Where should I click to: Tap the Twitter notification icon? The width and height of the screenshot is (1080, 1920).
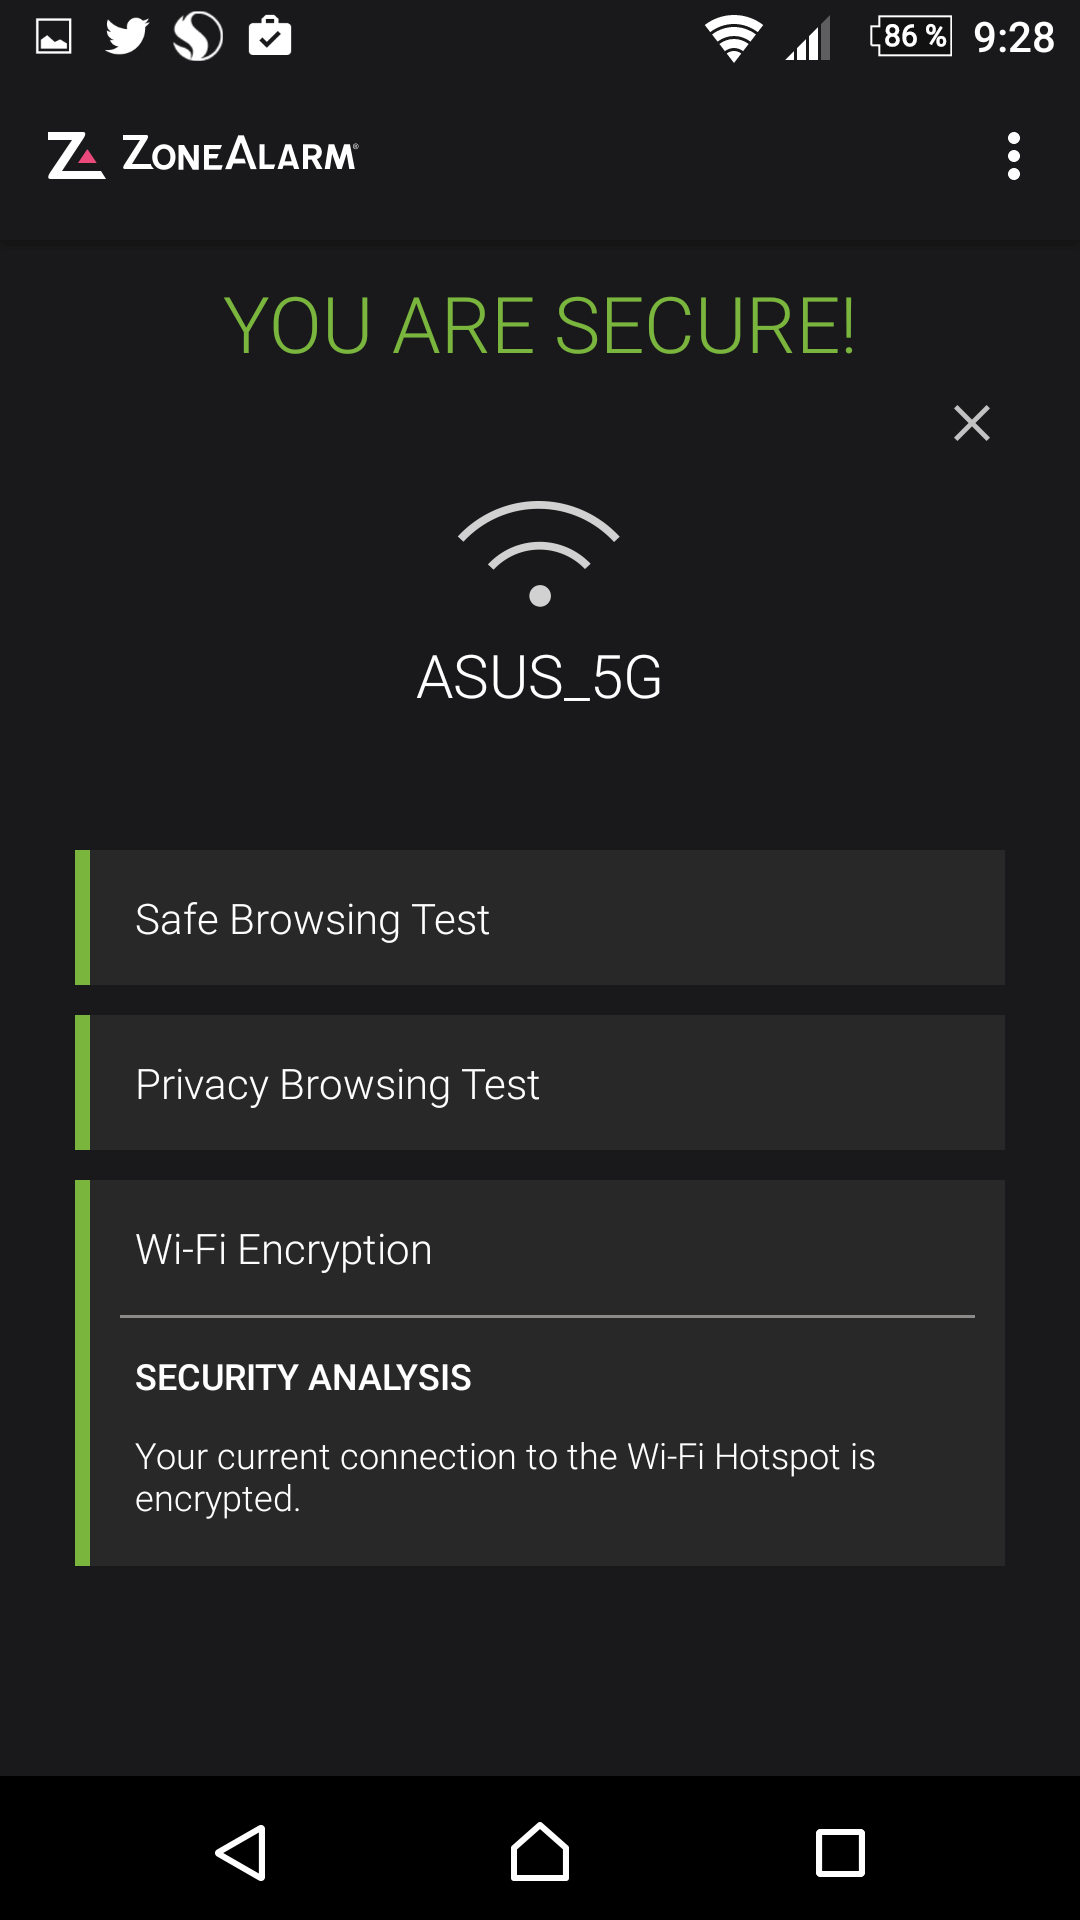coord(127,37)
